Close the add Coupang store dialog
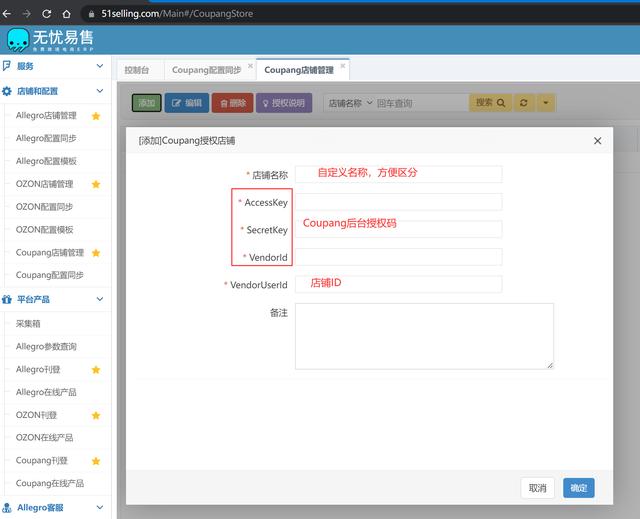640x519 pixels. click(x=598, y=141)
